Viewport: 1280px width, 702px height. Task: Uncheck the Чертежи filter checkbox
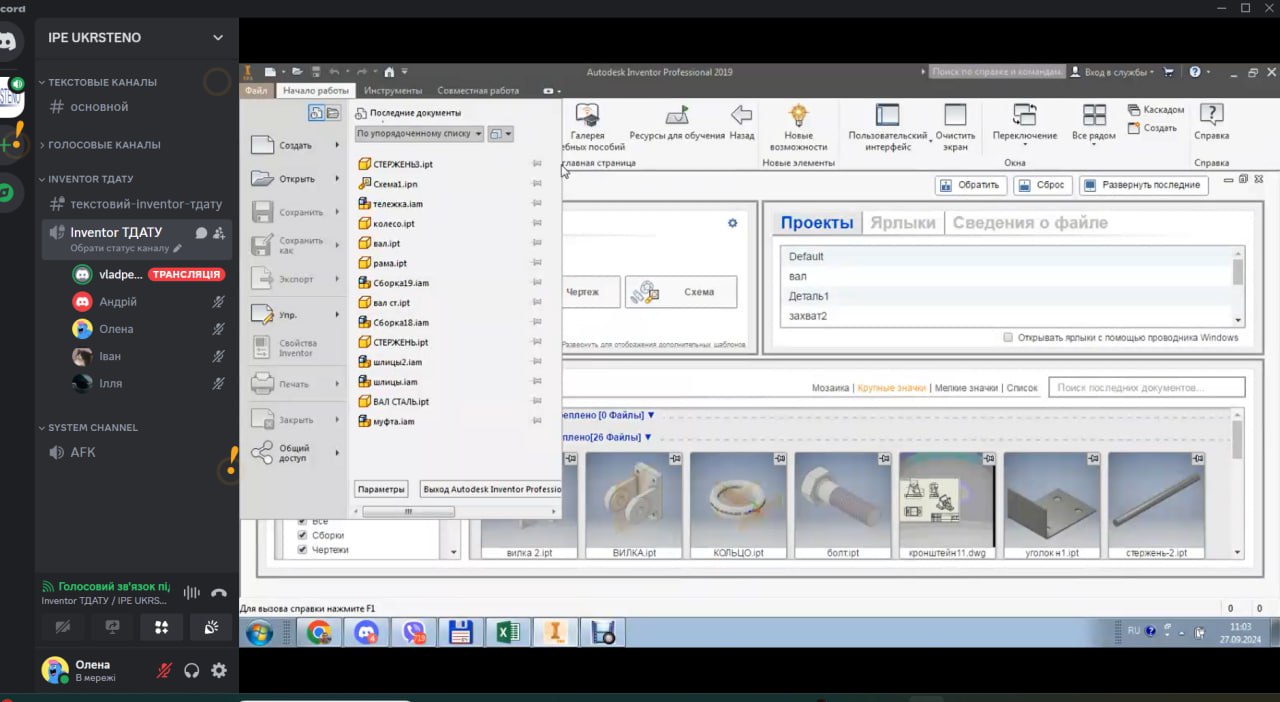pos(303,550)
